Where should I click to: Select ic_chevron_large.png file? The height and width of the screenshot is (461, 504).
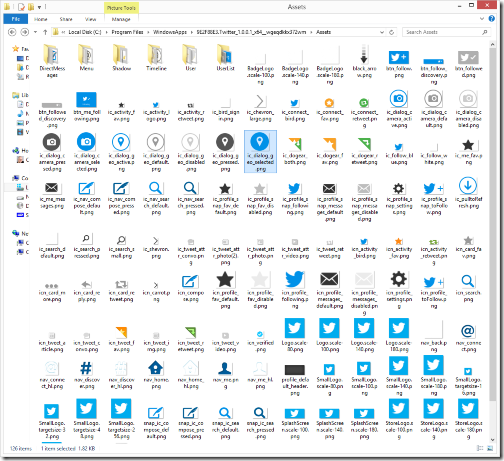click(260, 107)
